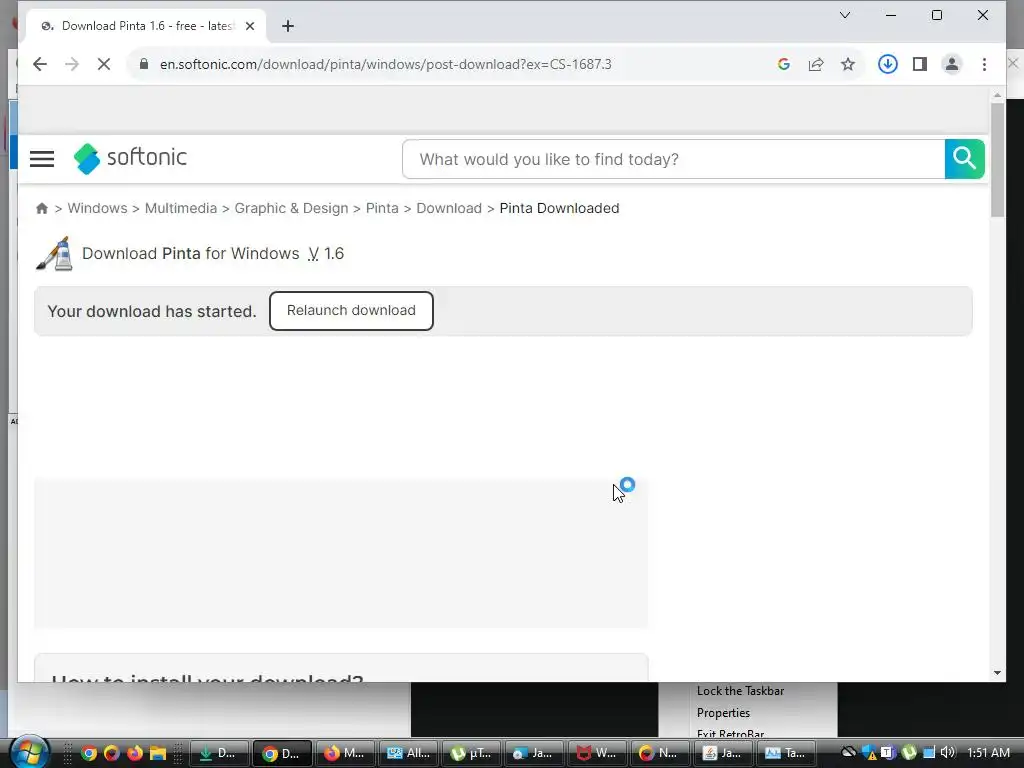Click the clock showing 1:51 AM
Image resolution: width=1024 pixels, height=768 pixels.
(x=988, y=753)
